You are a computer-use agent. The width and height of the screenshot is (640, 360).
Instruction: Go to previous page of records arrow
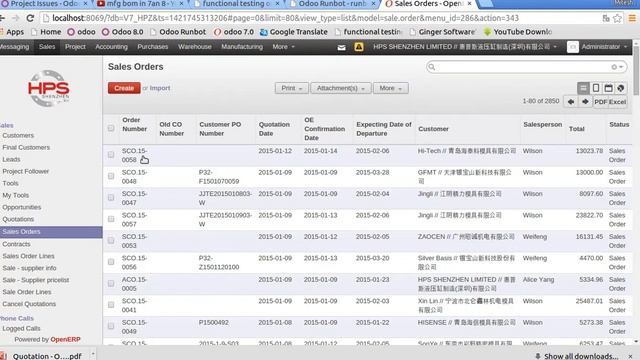(571, 102)
